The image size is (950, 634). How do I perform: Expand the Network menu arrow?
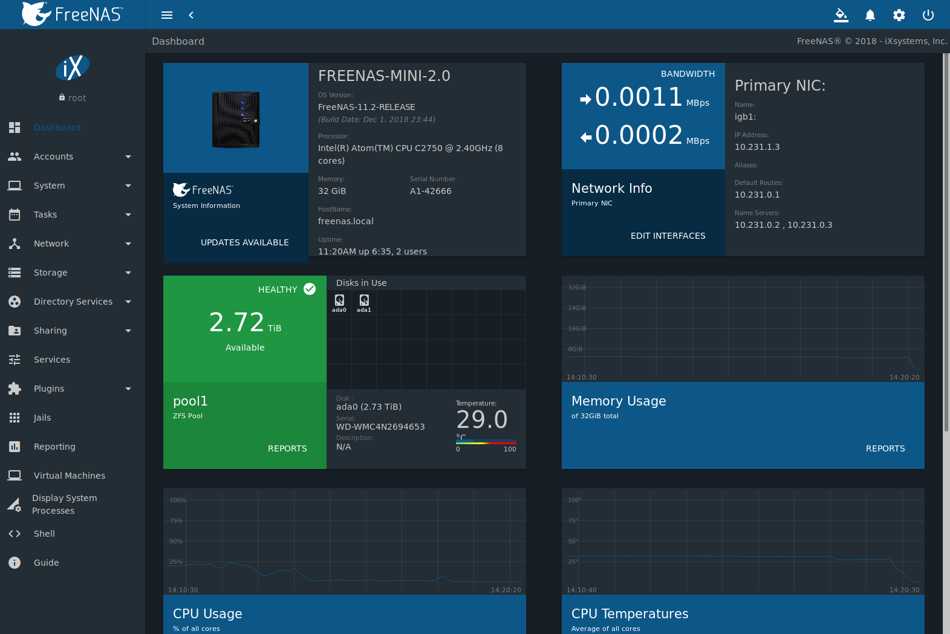pos(128,244)
